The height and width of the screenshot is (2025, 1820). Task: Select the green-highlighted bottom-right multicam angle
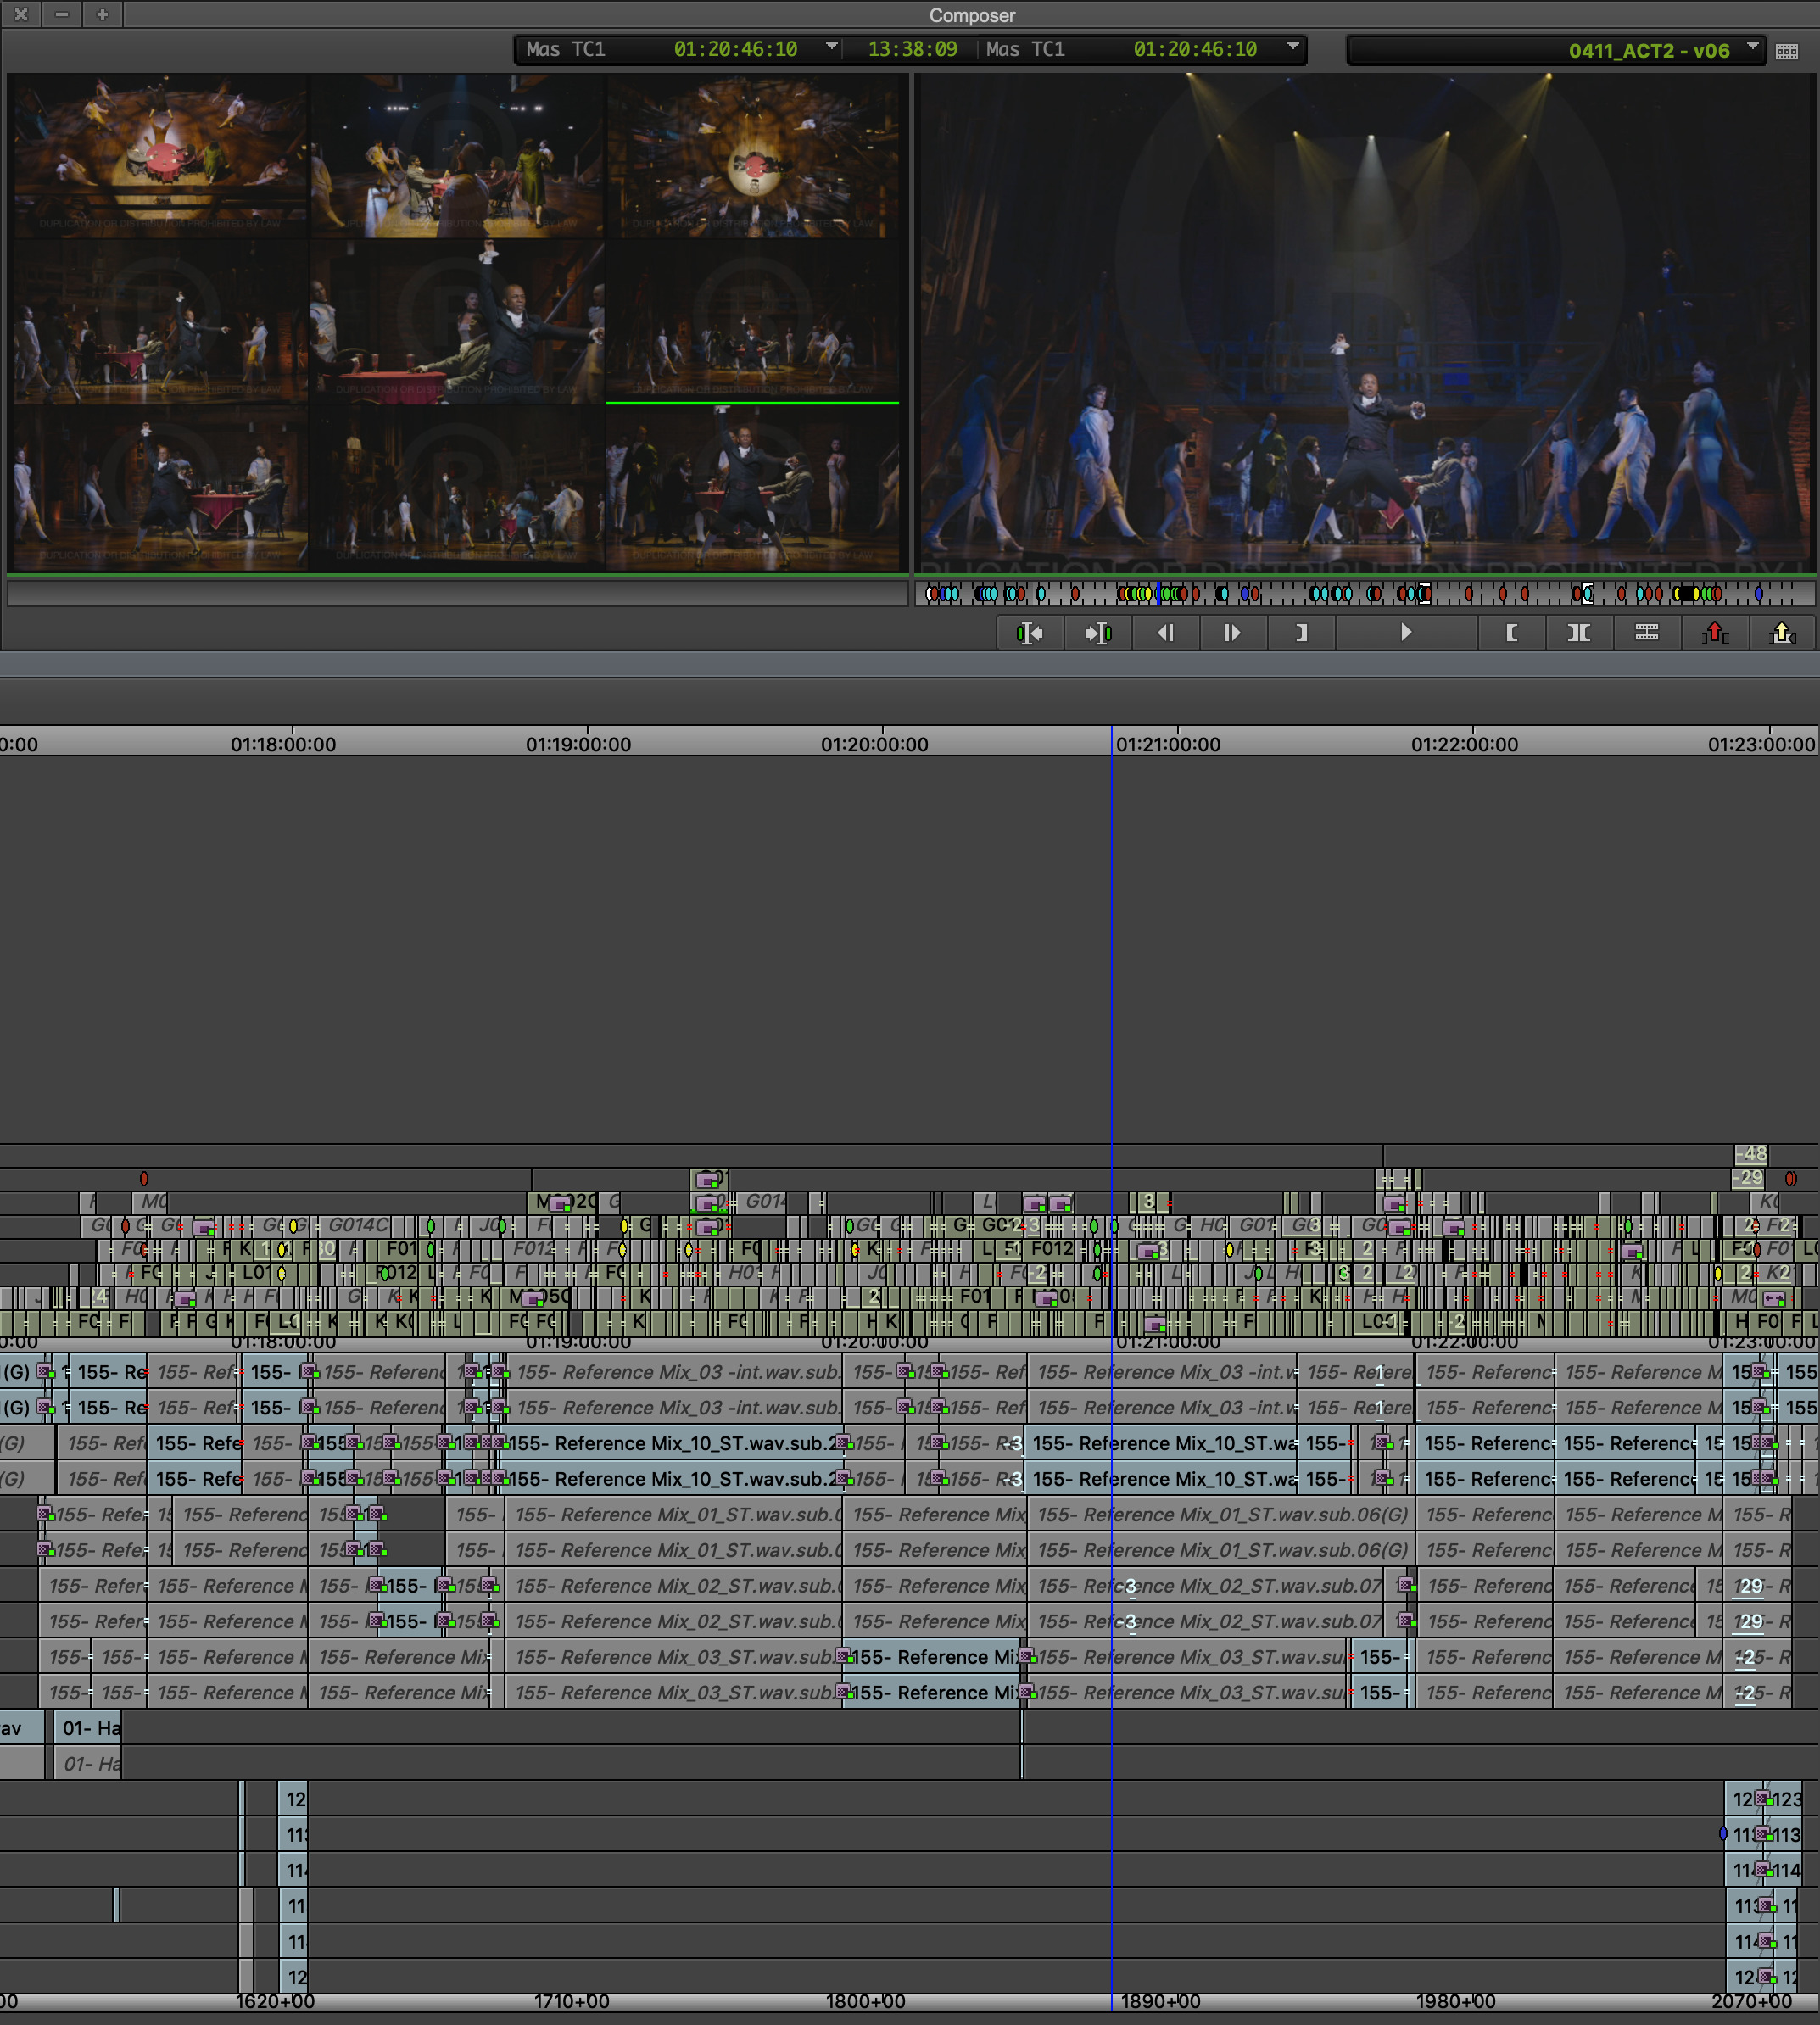coord(754,489)
